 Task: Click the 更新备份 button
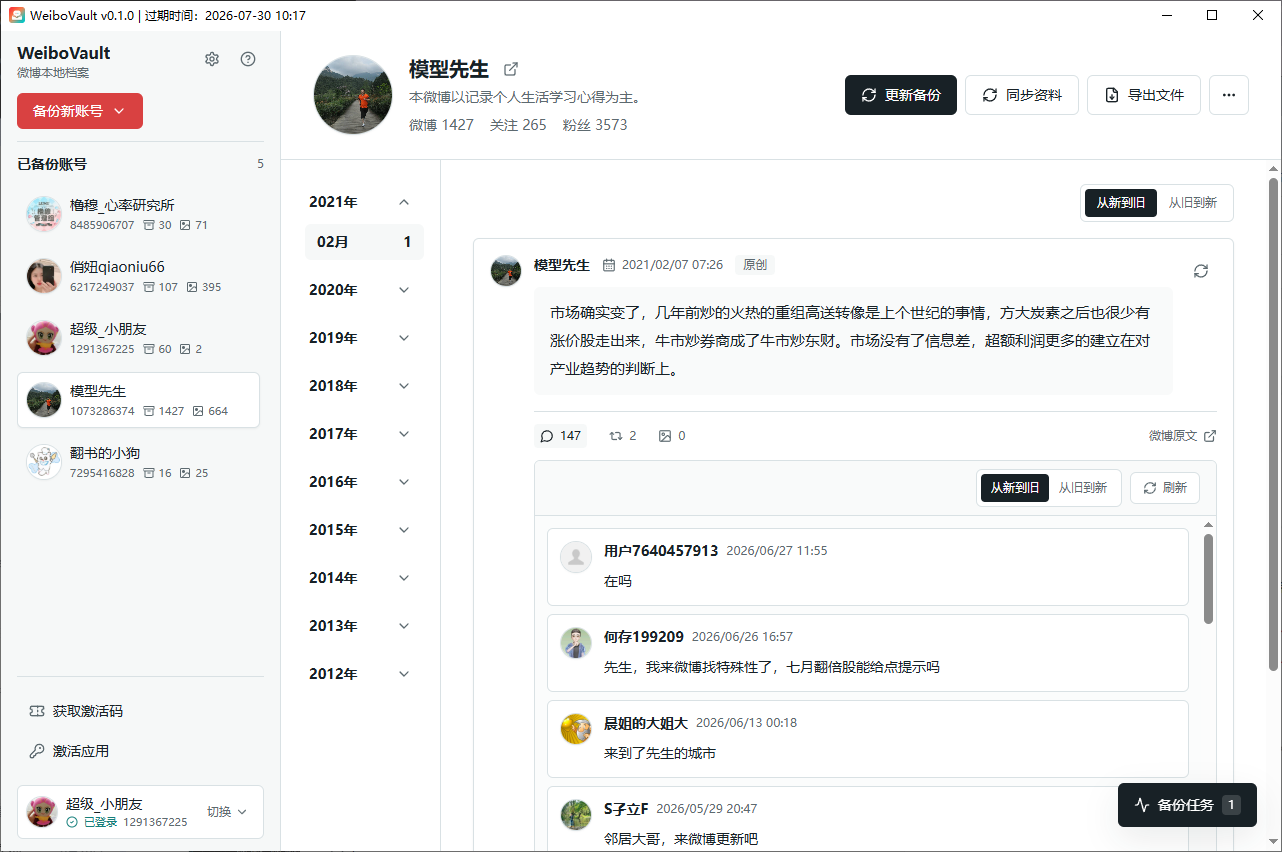pyautogui.click(x=900, y=95)
